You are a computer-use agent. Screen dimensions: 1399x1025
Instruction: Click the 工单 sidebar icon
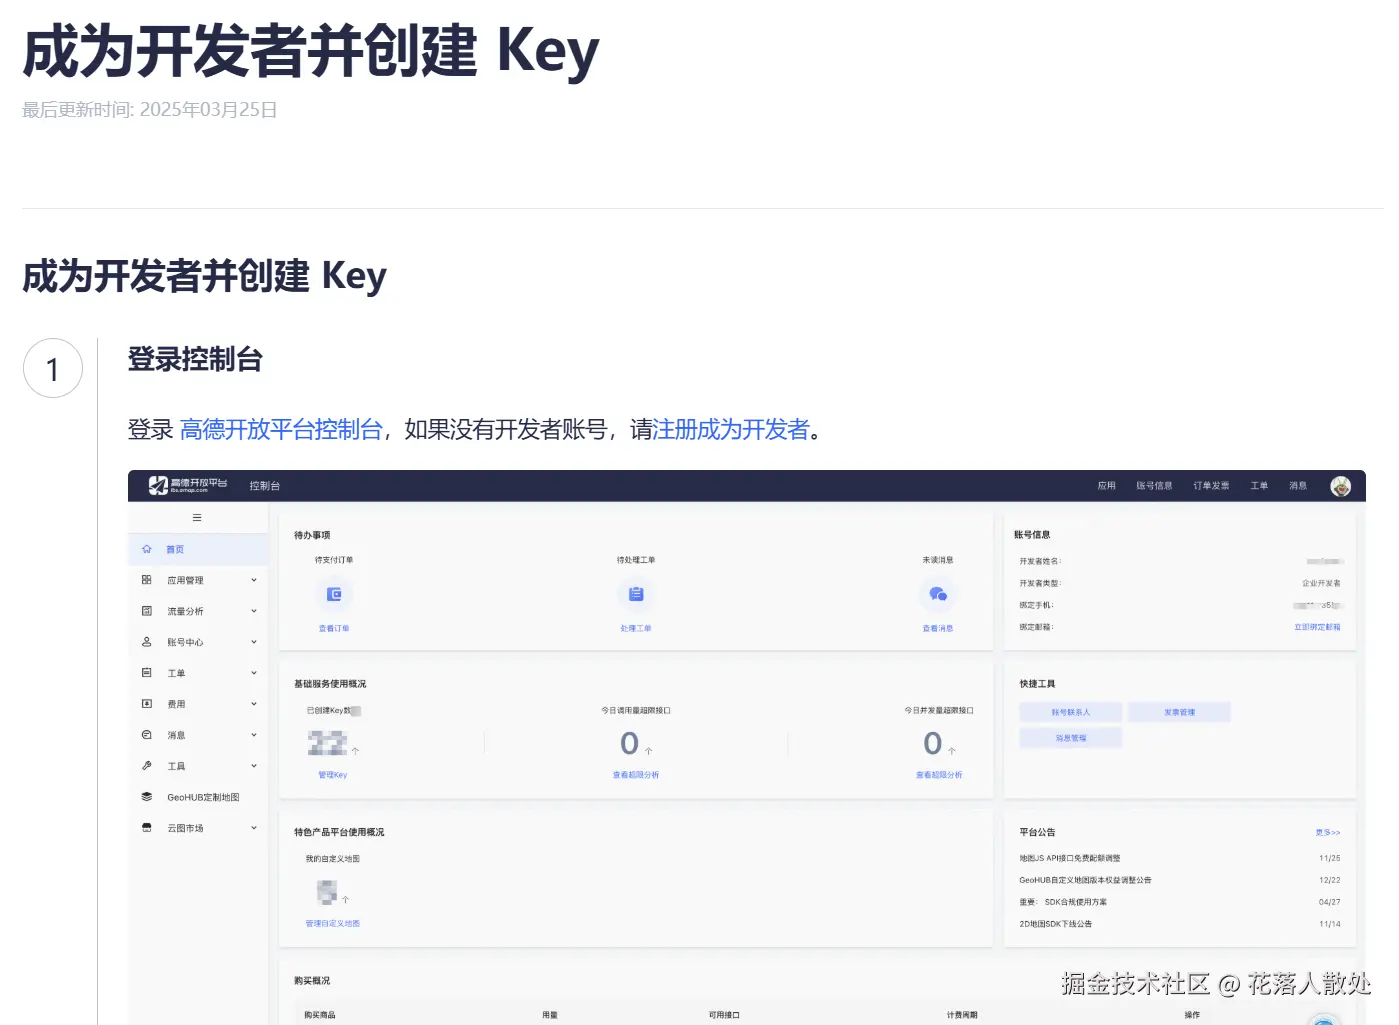pyautogui.click(x=147, y=673)
